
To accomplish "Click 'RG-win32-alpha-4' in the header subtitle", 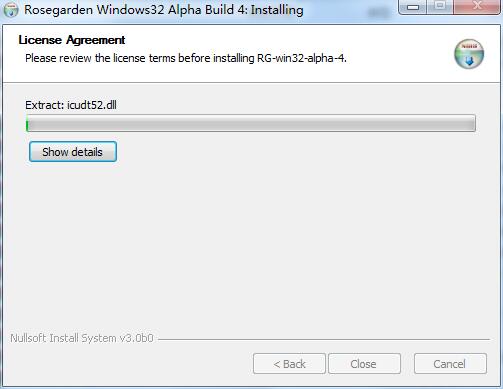I will click(x=301, y=58).
